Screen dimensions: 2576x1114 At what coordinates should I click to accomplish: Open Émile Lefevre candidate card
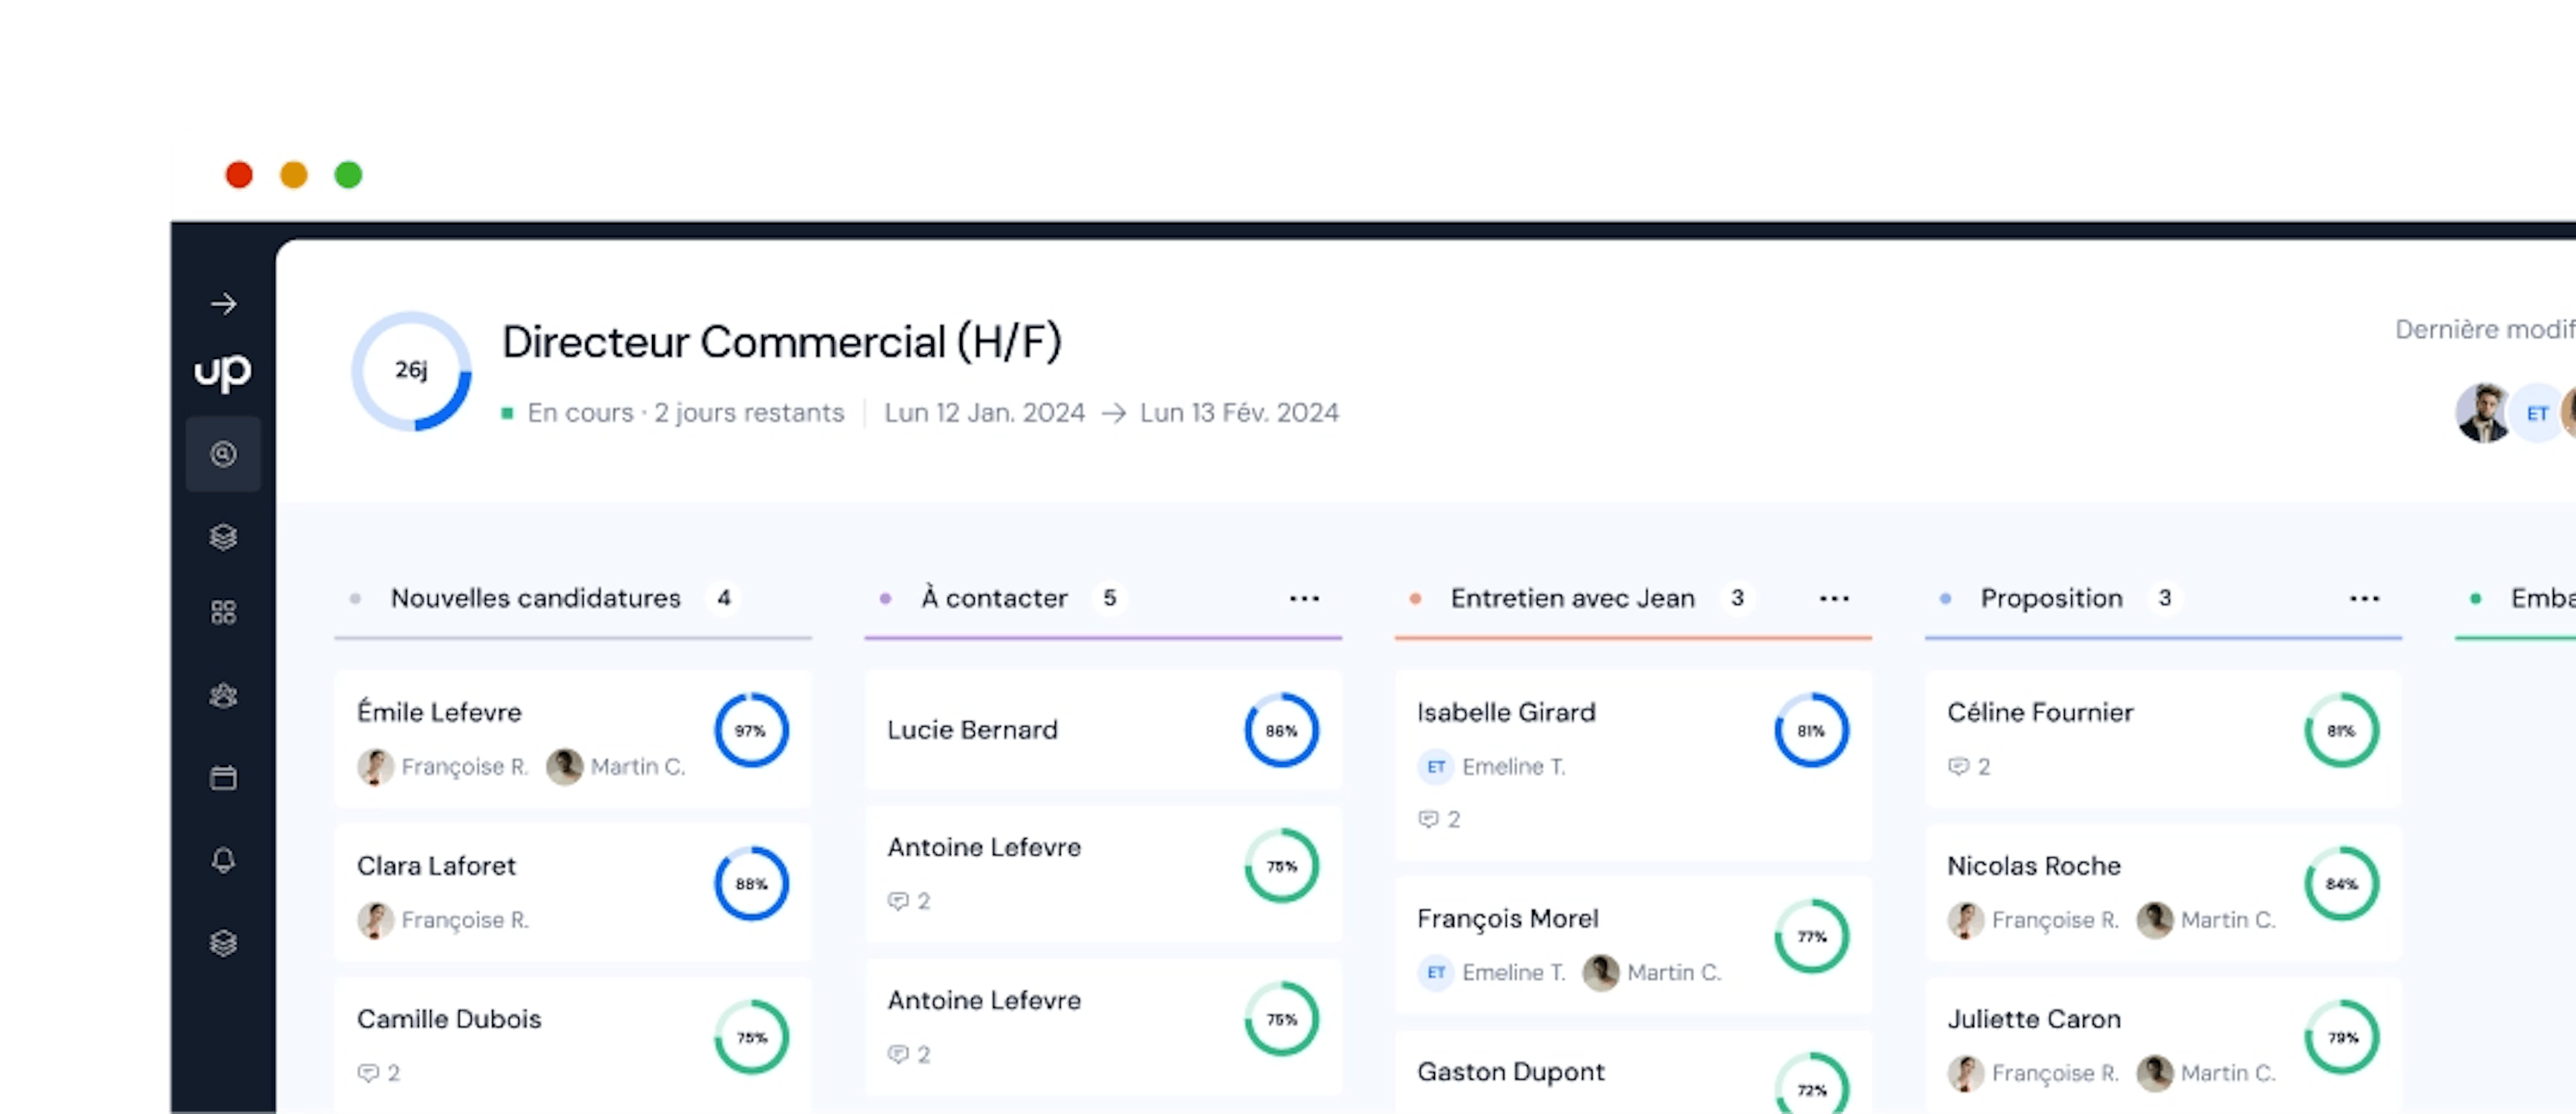tap(440, 712)
